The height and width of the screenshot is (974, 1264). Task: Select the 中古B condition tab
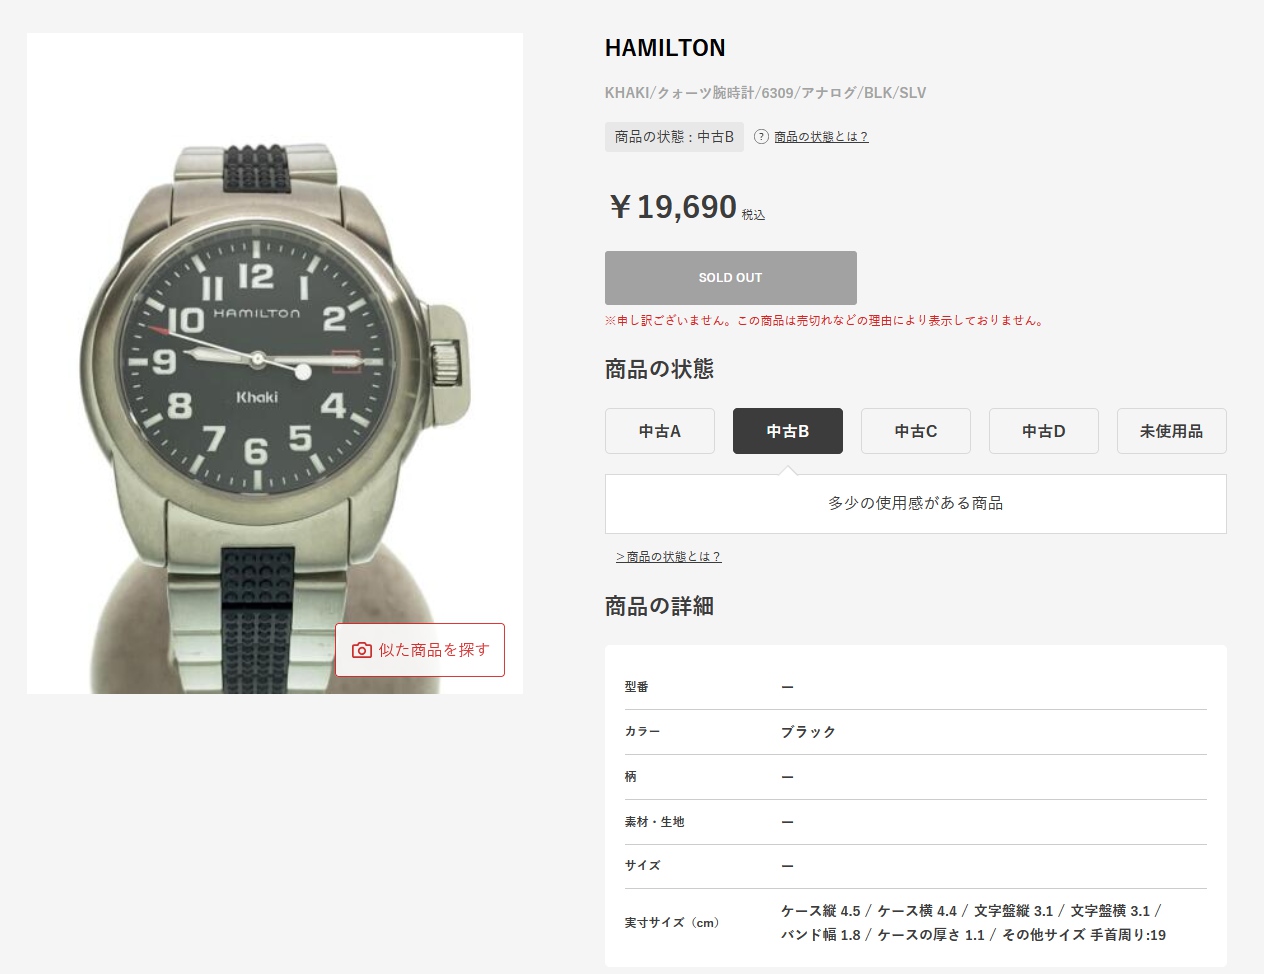[788, 431]
